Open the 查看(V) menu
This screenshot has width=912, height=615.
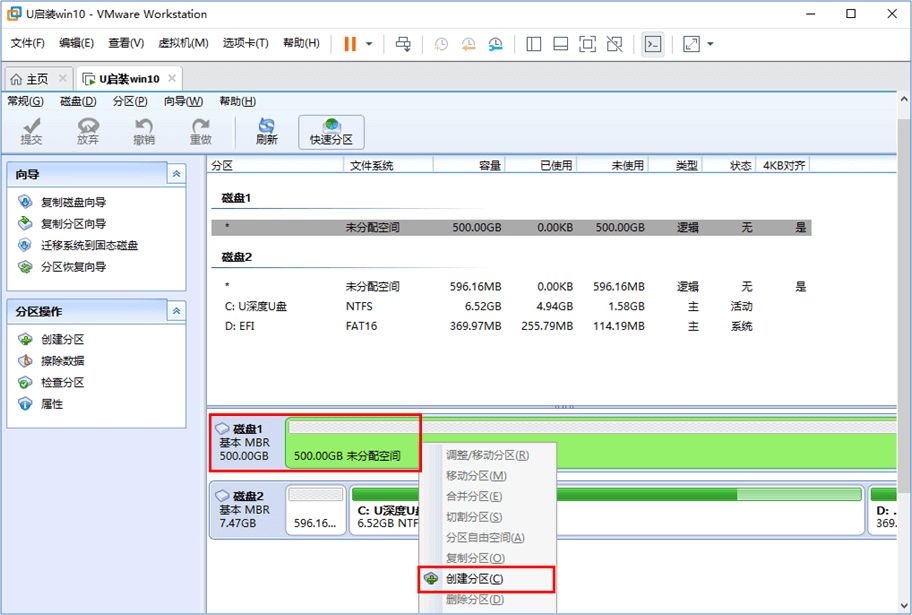126,42
